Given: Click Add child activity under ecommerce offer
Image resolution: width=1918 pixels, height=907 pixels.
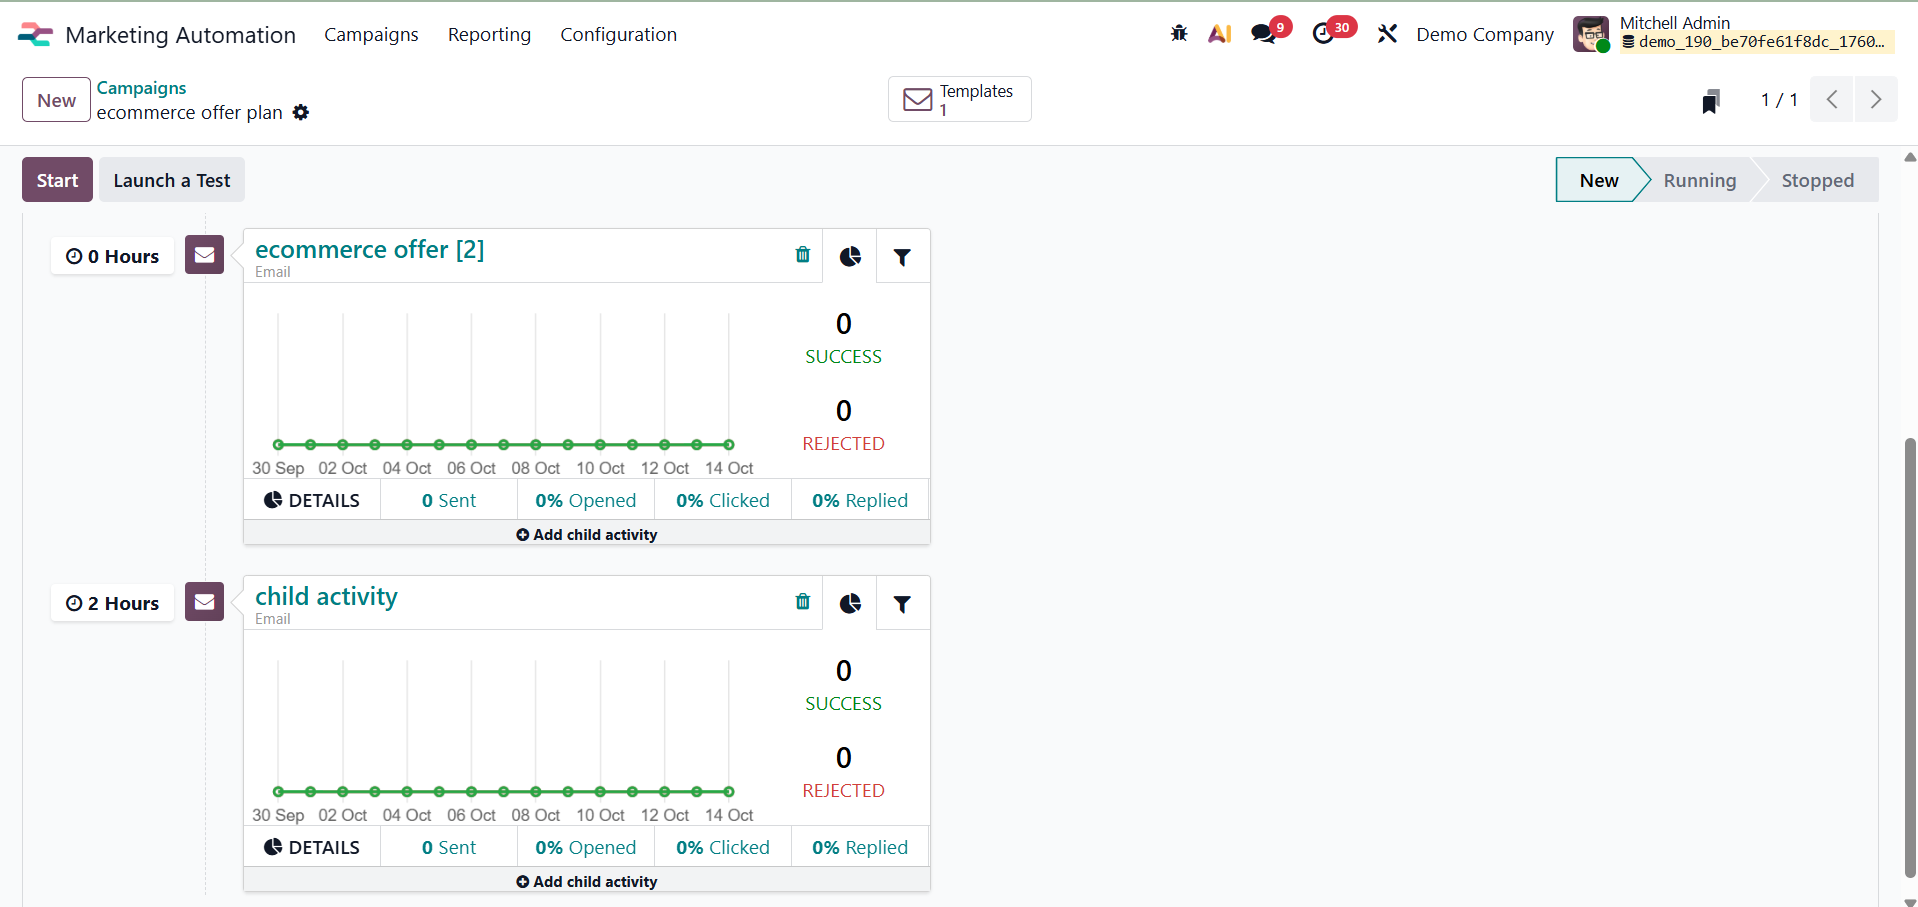Looking at the screenshot, I should [x=586, y=534].
